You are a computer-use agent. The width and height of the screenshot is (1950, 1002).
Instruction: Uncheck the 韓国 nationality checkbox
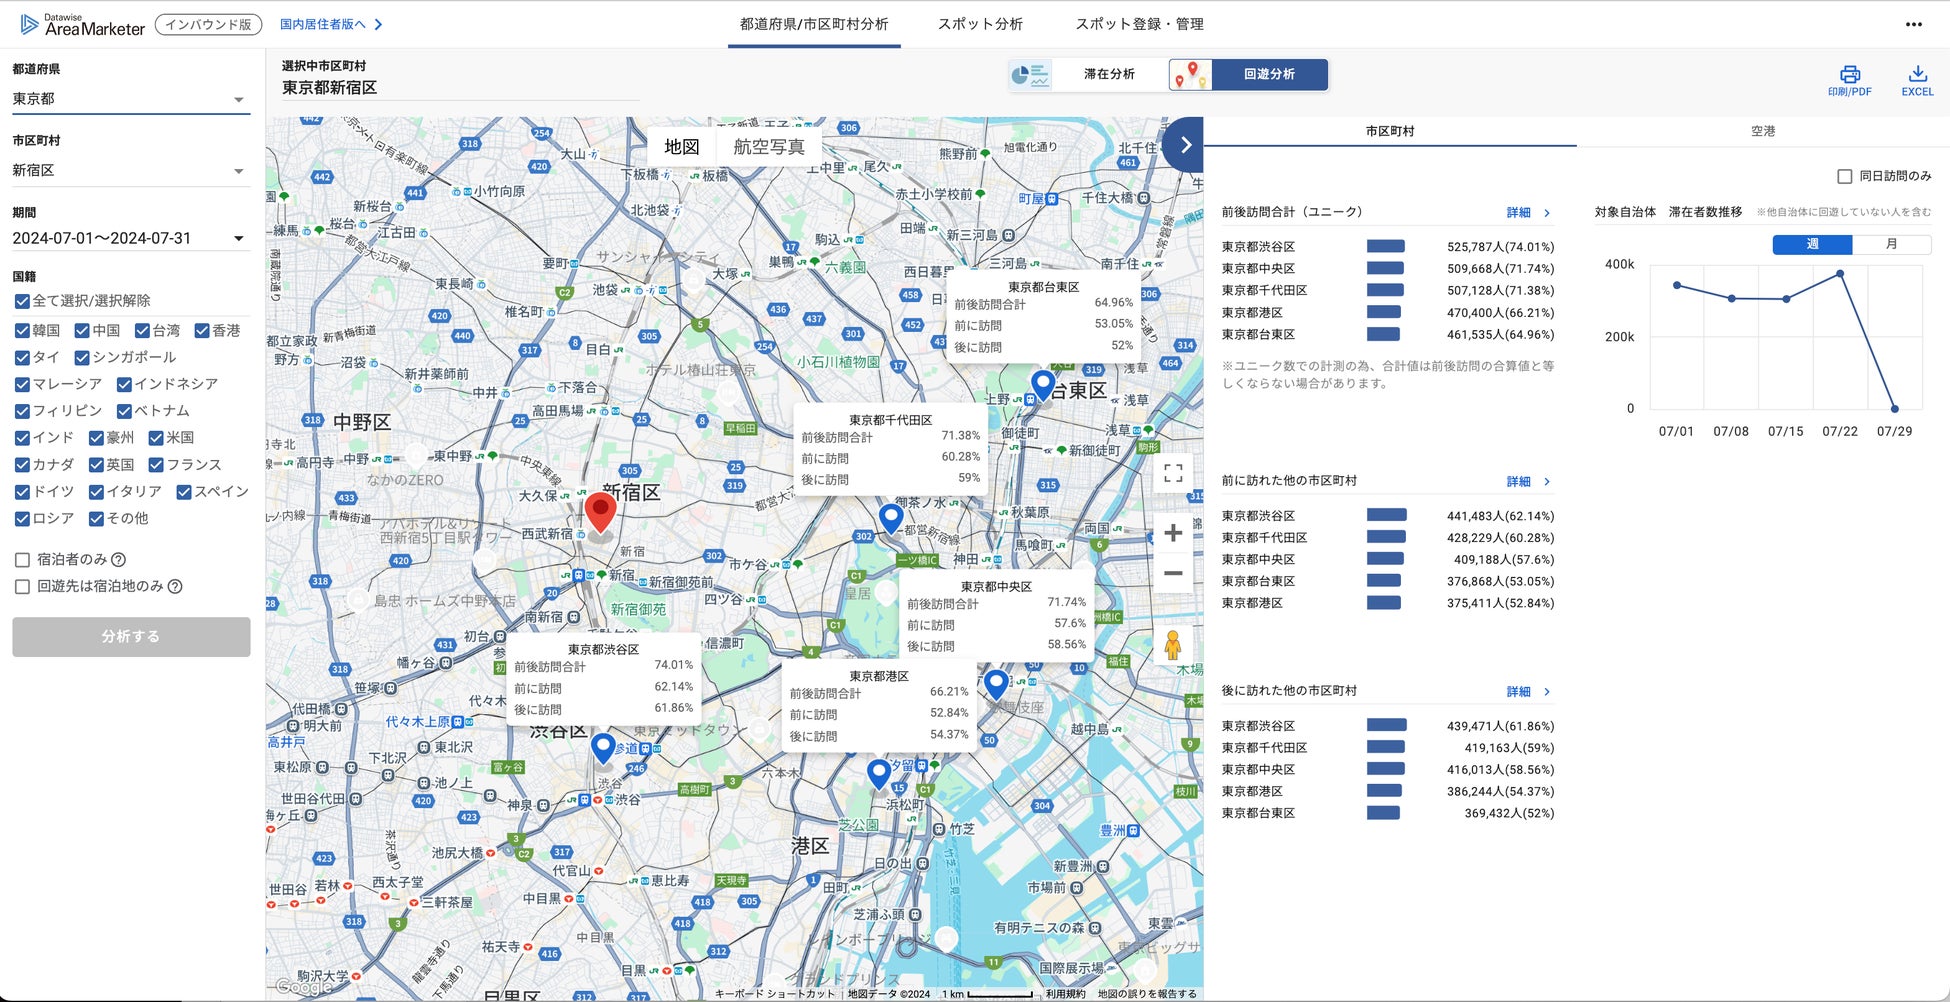[x=22, y=331]
